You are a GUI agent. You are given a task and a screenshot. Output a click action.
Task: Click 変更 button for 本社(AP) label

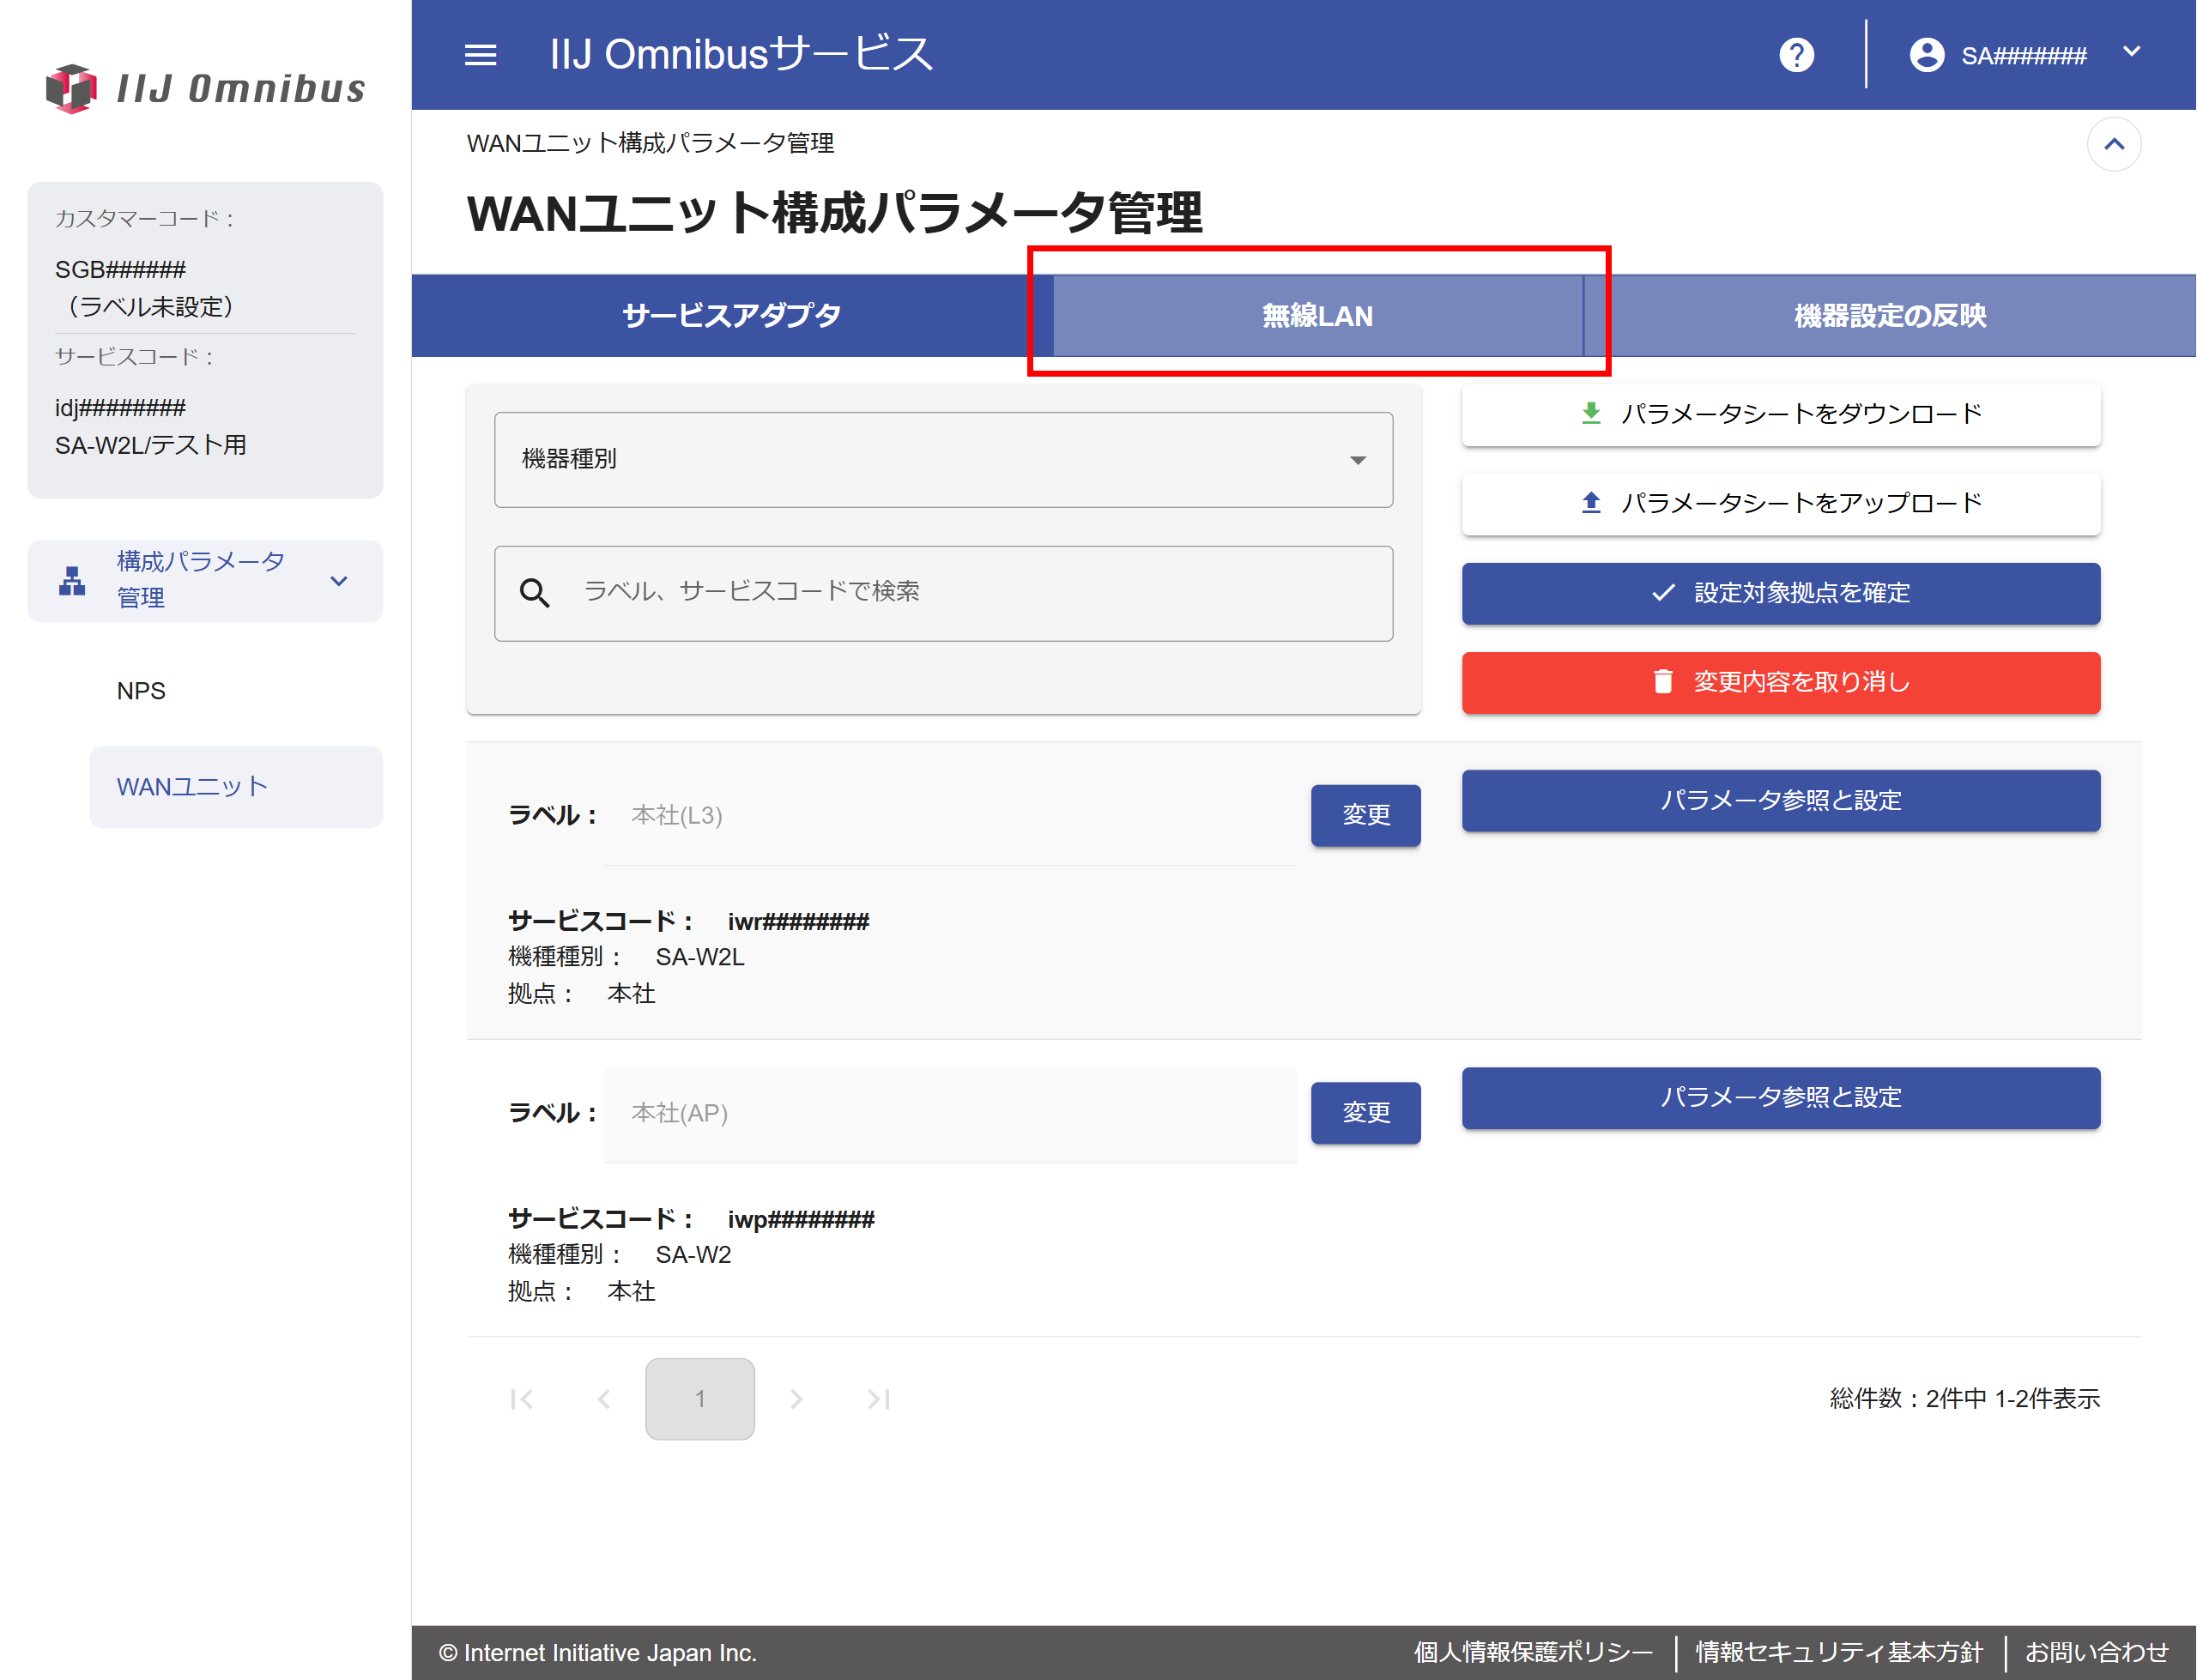[1365, 1112]
